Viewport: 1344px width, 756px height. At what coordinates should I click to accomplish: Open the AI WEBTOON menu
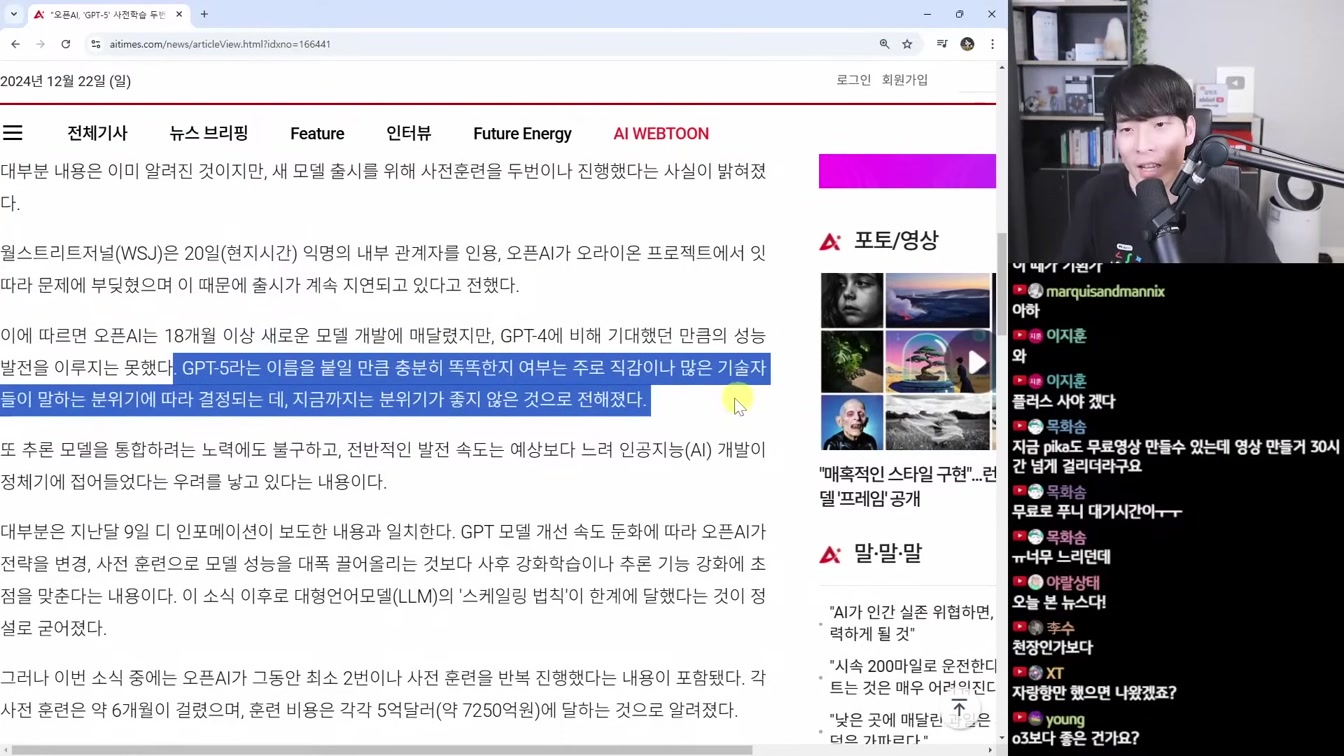click(x=661, y=133)
